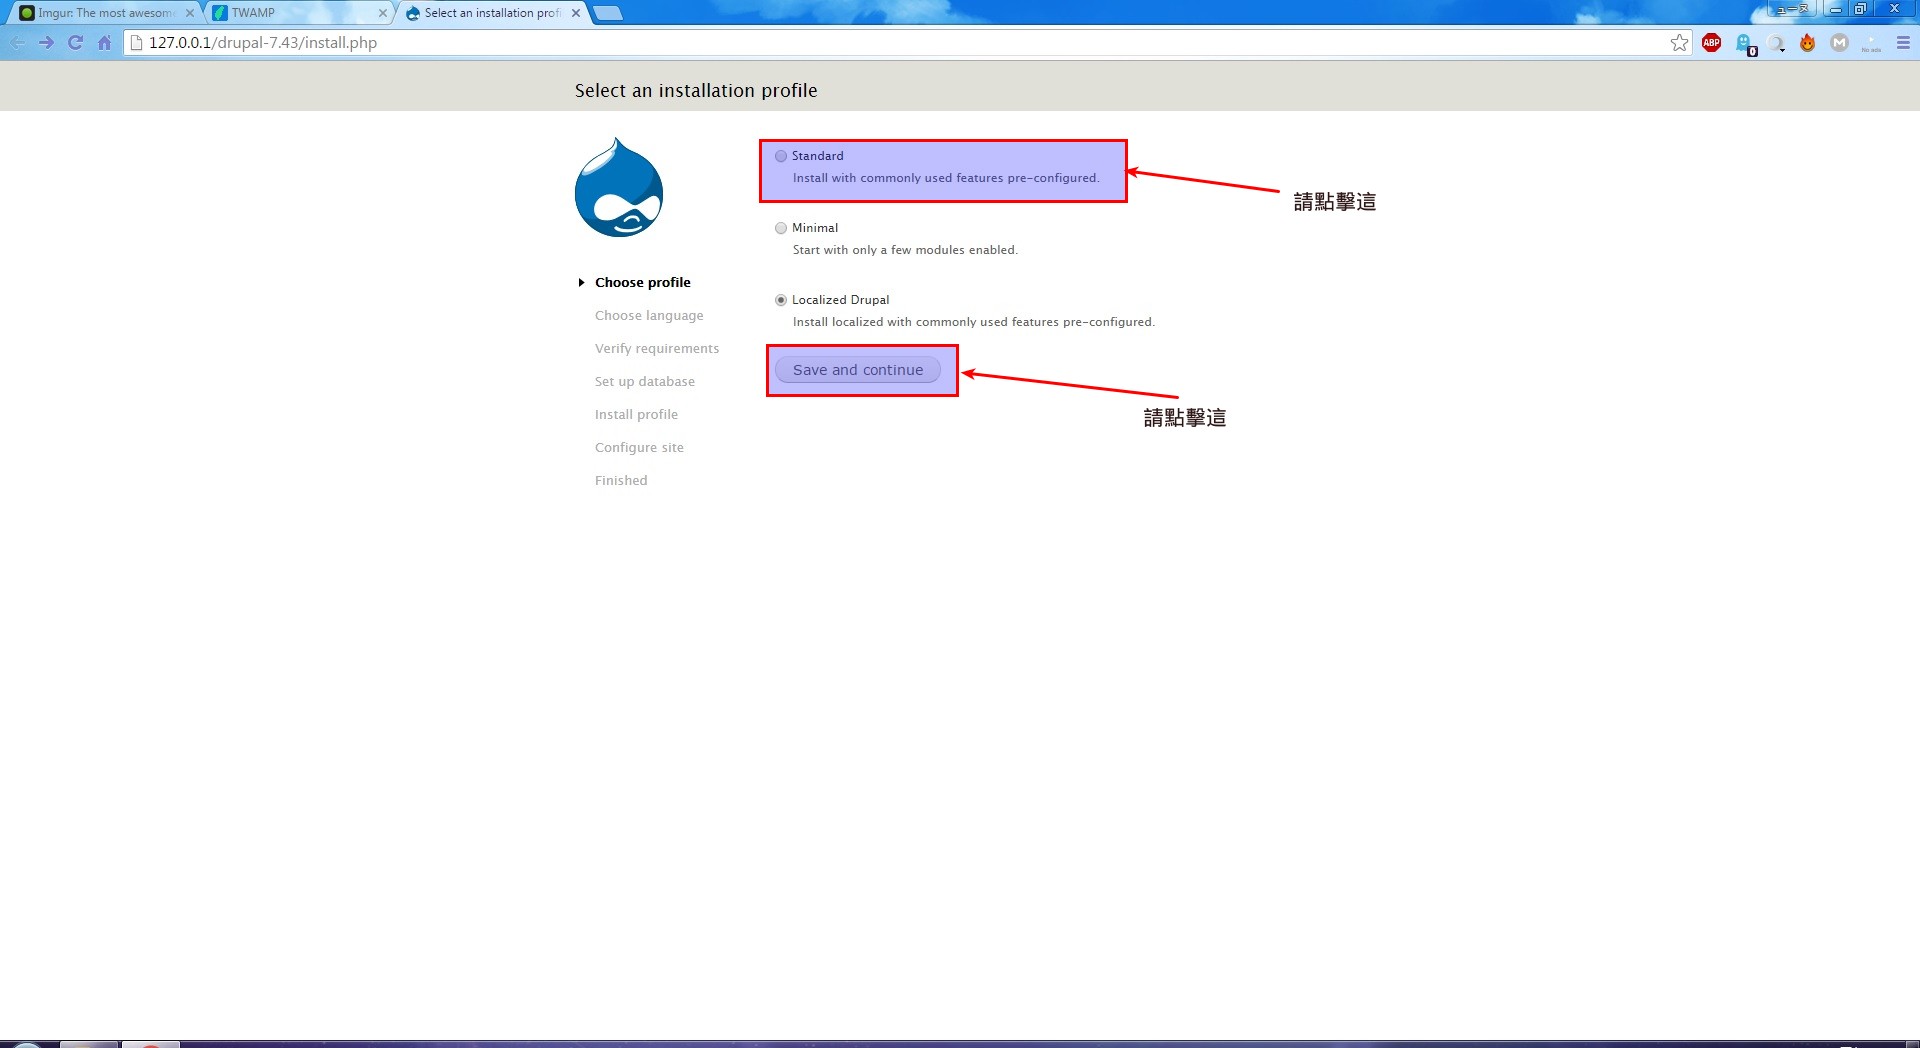Click the page info icon in address bar
The image size is (1920, 1048).
[x=137, y=43]
